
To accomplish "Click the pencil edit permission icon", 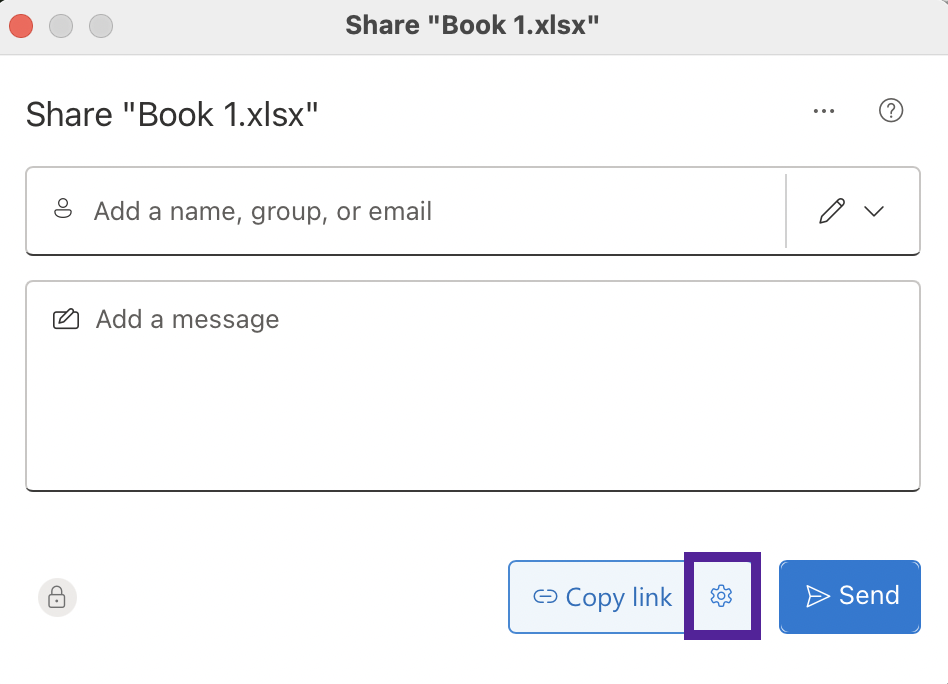I will [832, 211].
